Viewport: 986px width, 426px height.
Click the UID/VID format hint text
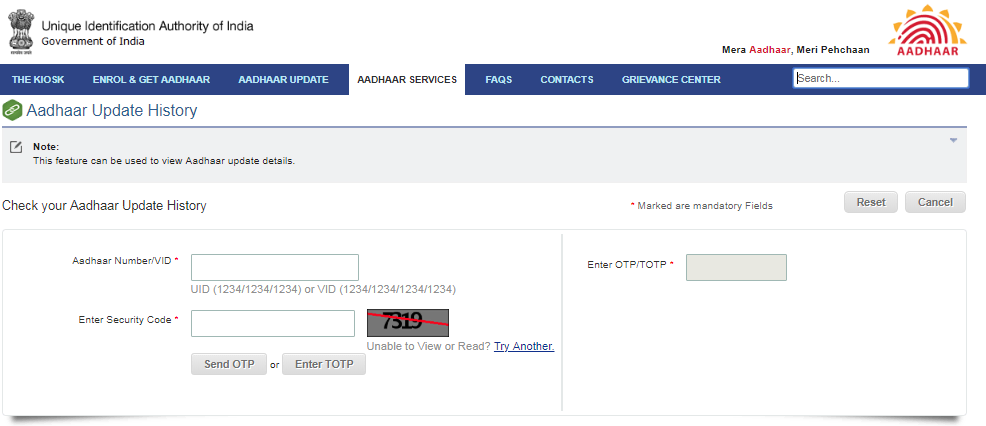pyautogui.click(x=323, y=289)
